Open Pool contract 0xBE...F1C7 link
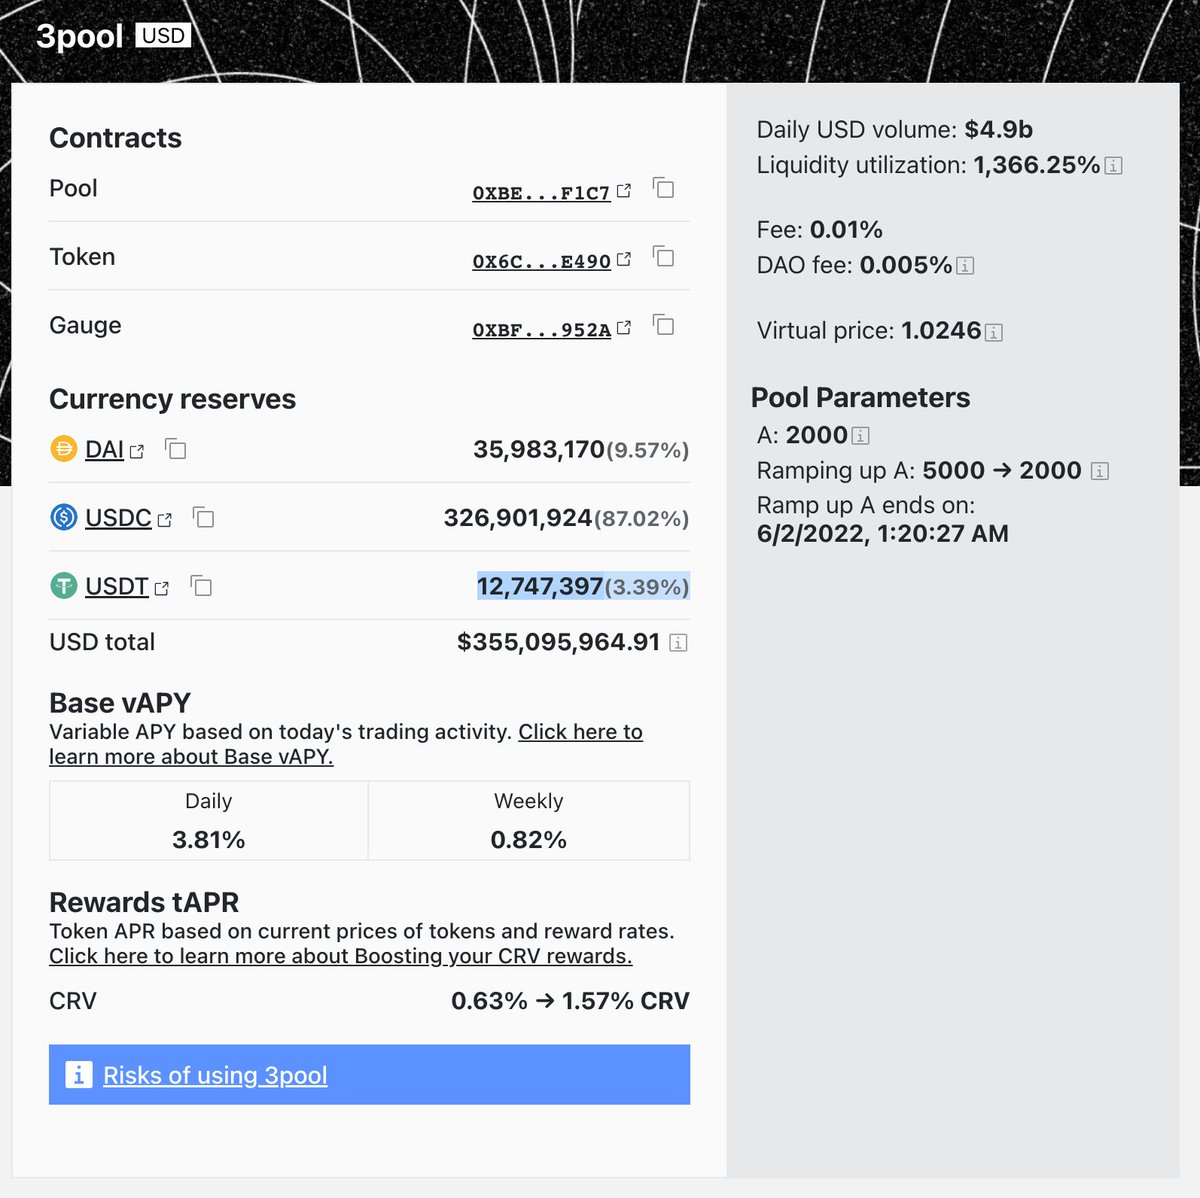Viewport: 1200px width, 1198px height. pyautogui.click(x=541, y=193)
